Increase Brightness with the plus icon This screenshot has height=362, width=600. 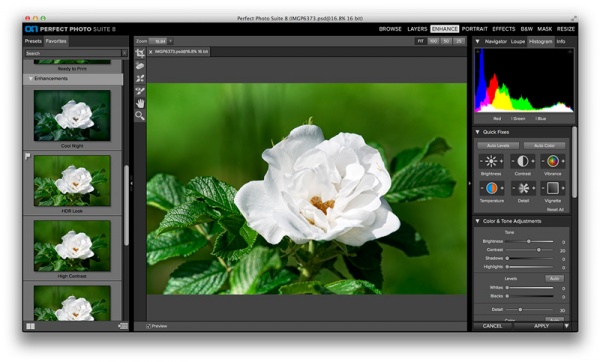501,161
